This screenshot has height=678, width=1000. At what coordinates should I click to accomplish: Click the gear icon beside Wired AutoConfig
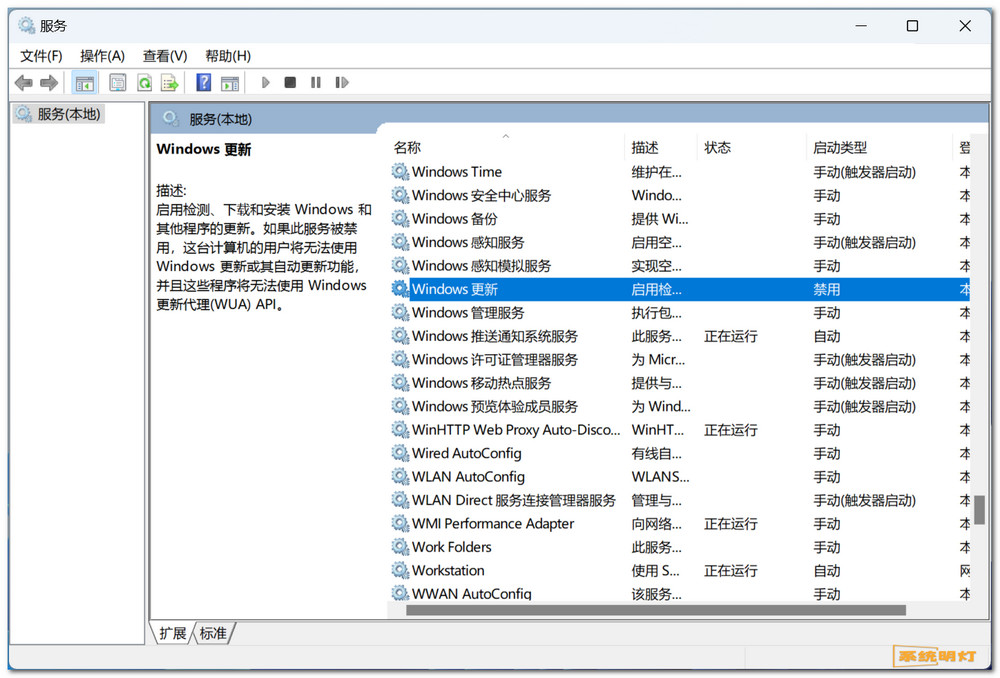pos(400,453)
